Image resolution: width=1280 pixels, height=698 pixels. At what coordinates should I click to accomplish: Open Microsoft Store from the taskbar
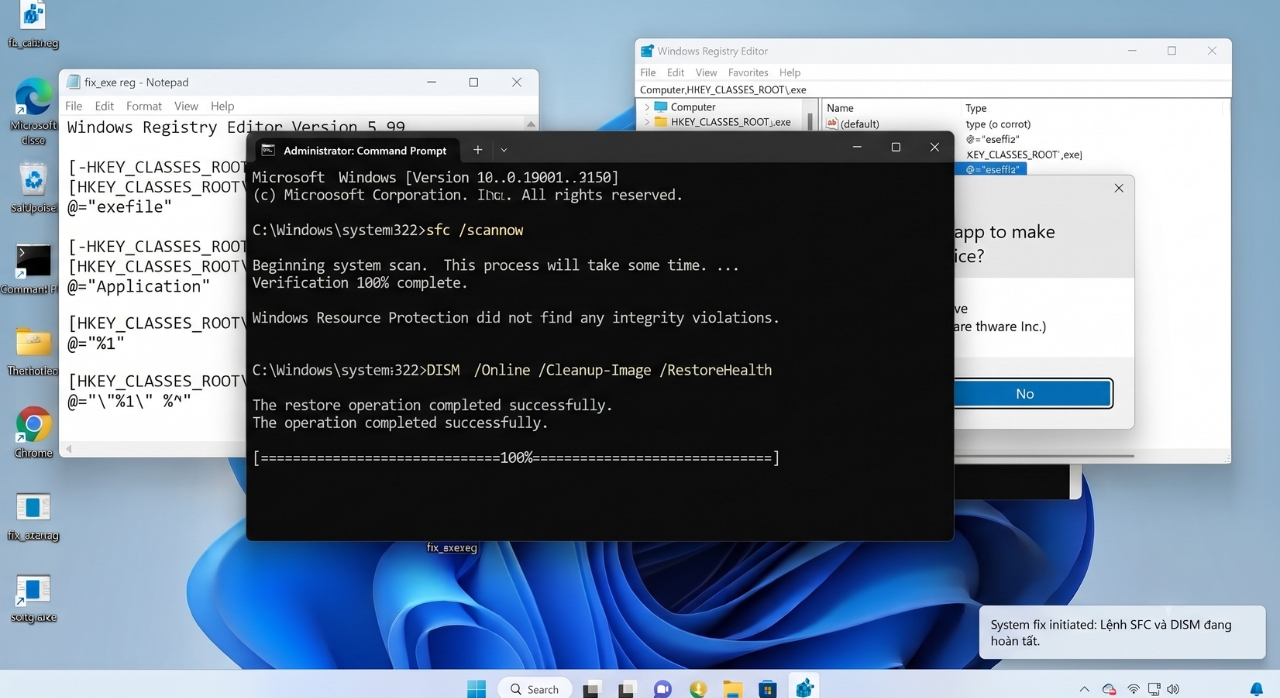coord(768,688)
